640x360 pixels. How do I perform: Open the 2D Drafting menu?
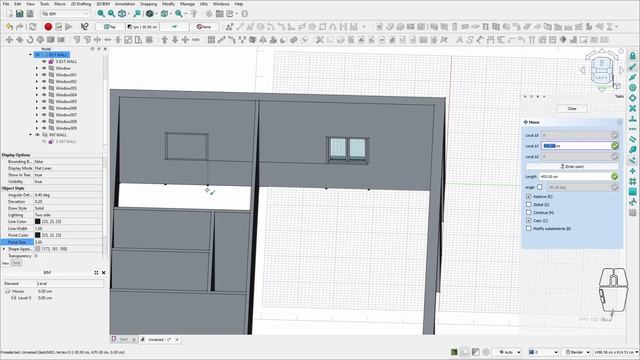pyautogui.click(x=81, y=4)
